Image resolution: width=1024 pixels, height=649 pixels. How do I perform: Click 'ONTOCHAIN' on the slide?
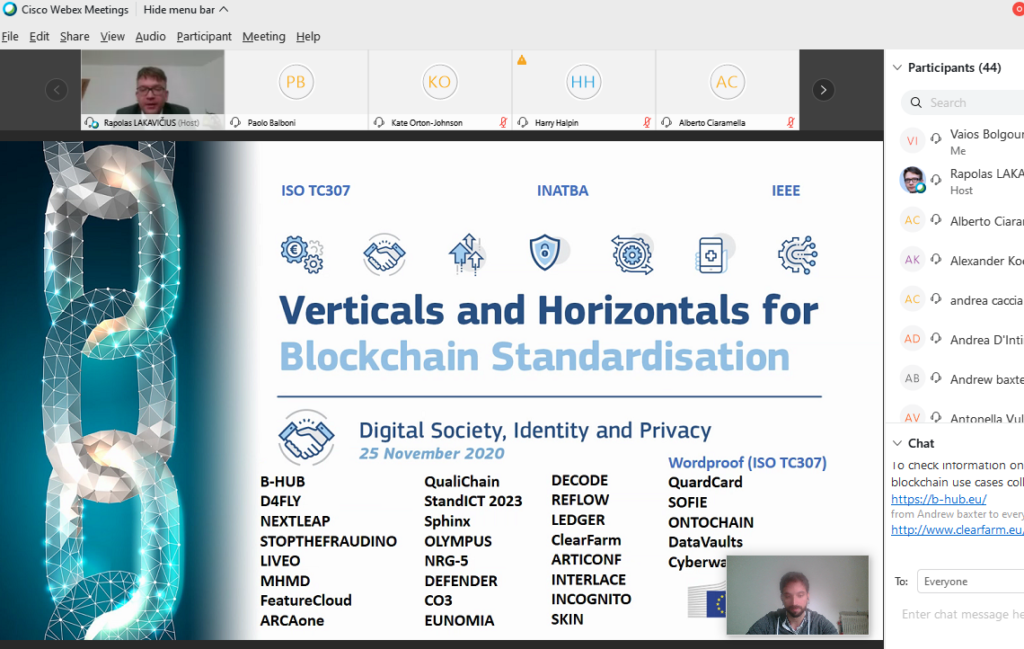(711, 522)
